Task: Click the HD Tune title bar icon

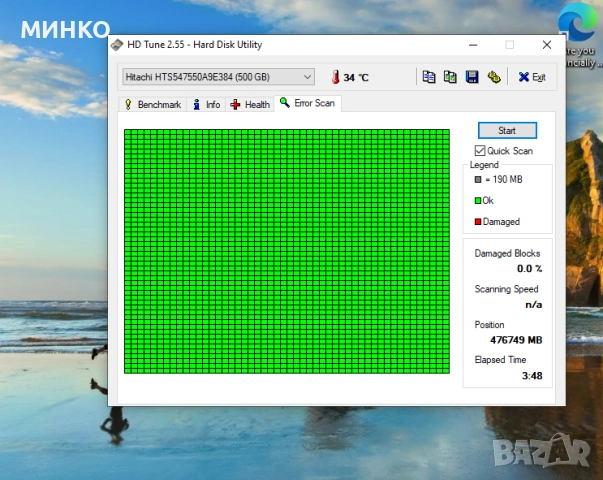Action: click(x=118, y=45)
